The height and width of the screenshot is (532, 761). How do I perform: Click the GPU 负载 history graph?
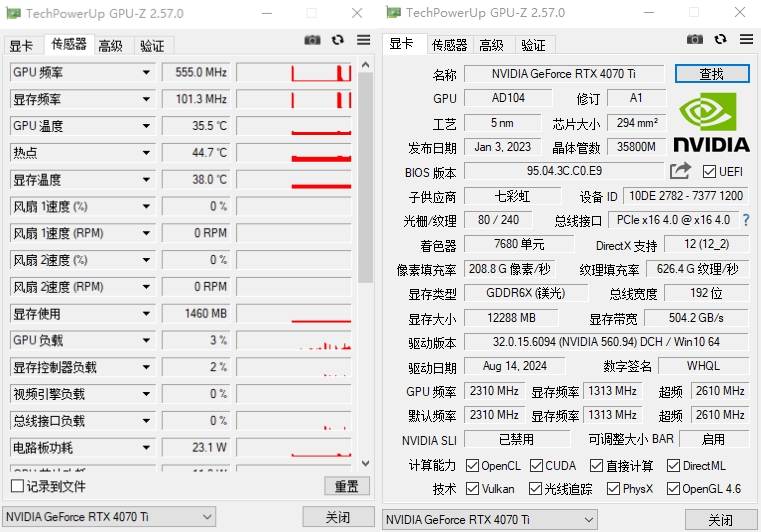[294, 340]
